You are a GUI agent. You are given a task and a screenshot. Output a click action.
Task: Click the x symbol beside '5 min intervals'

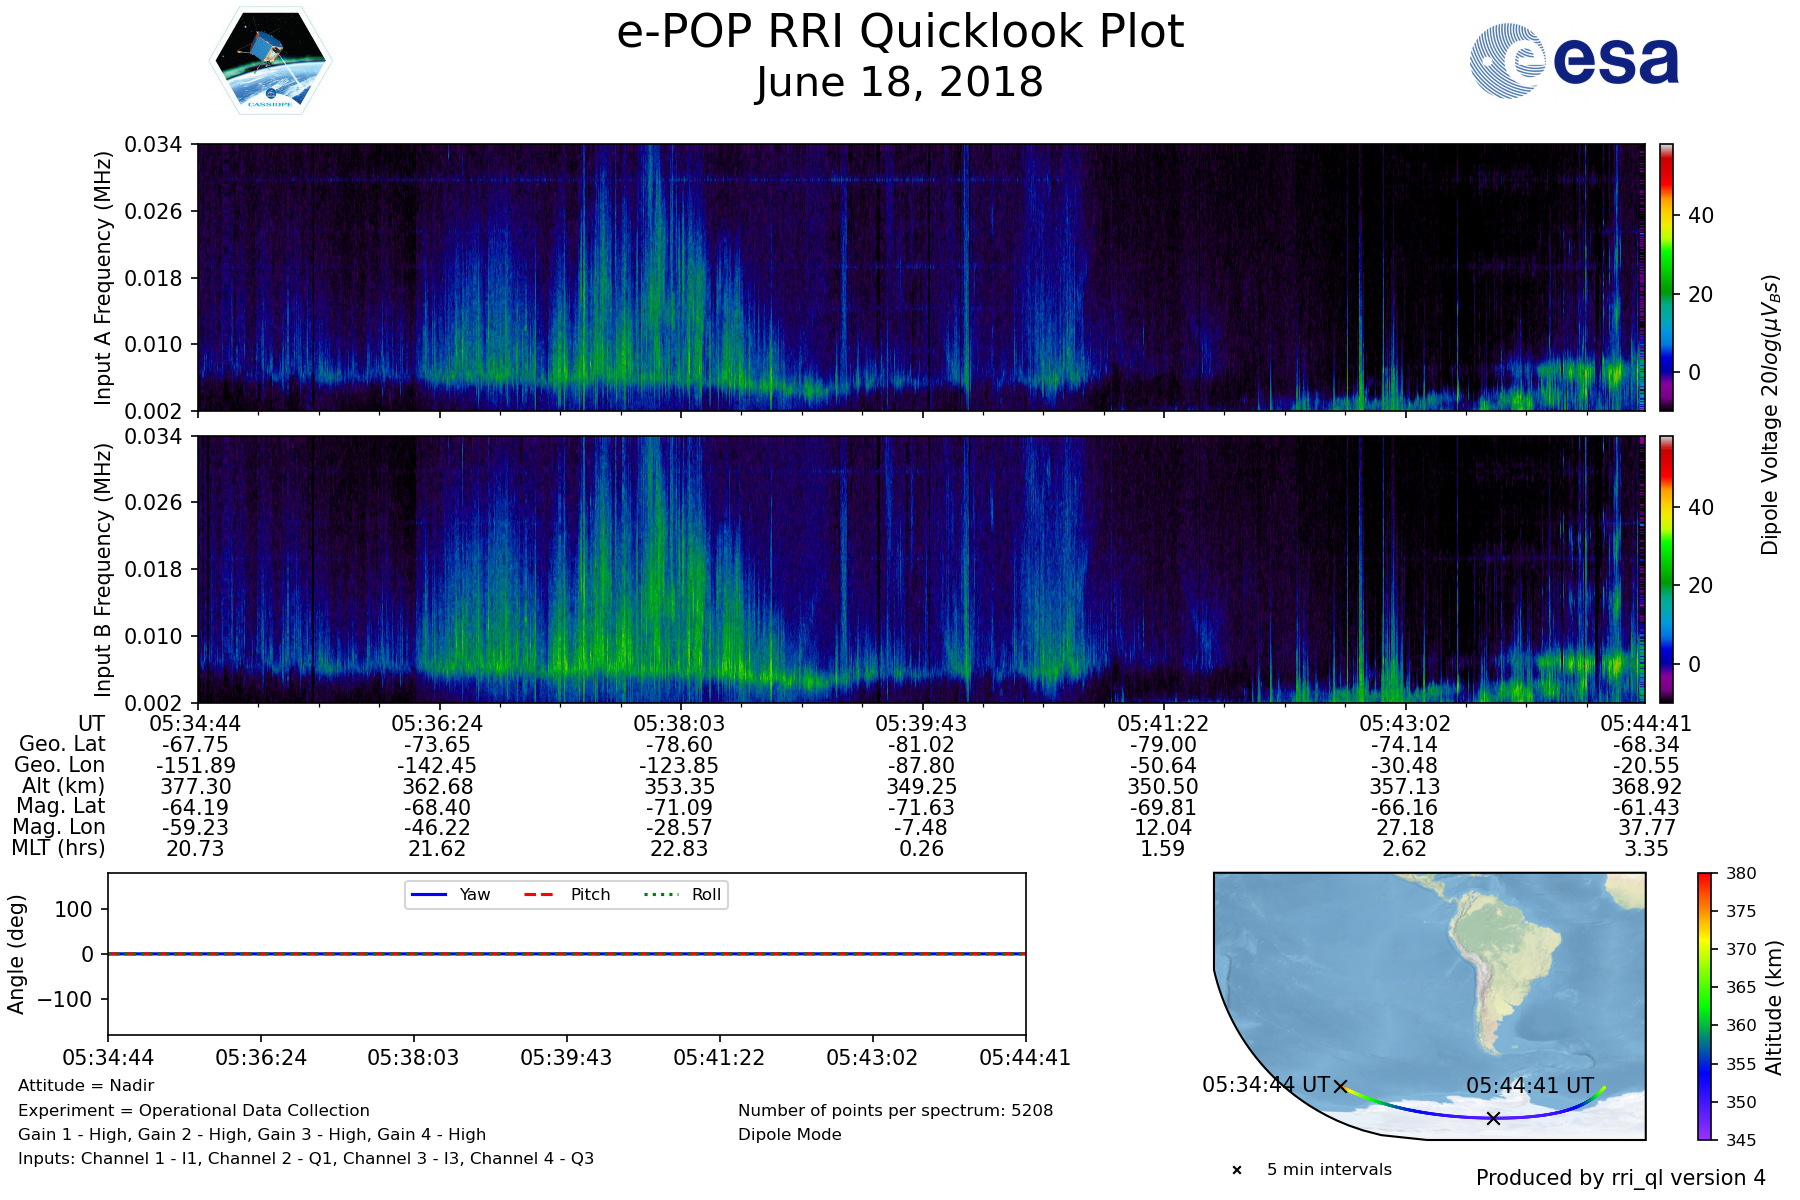[x=1237, y=1170]
